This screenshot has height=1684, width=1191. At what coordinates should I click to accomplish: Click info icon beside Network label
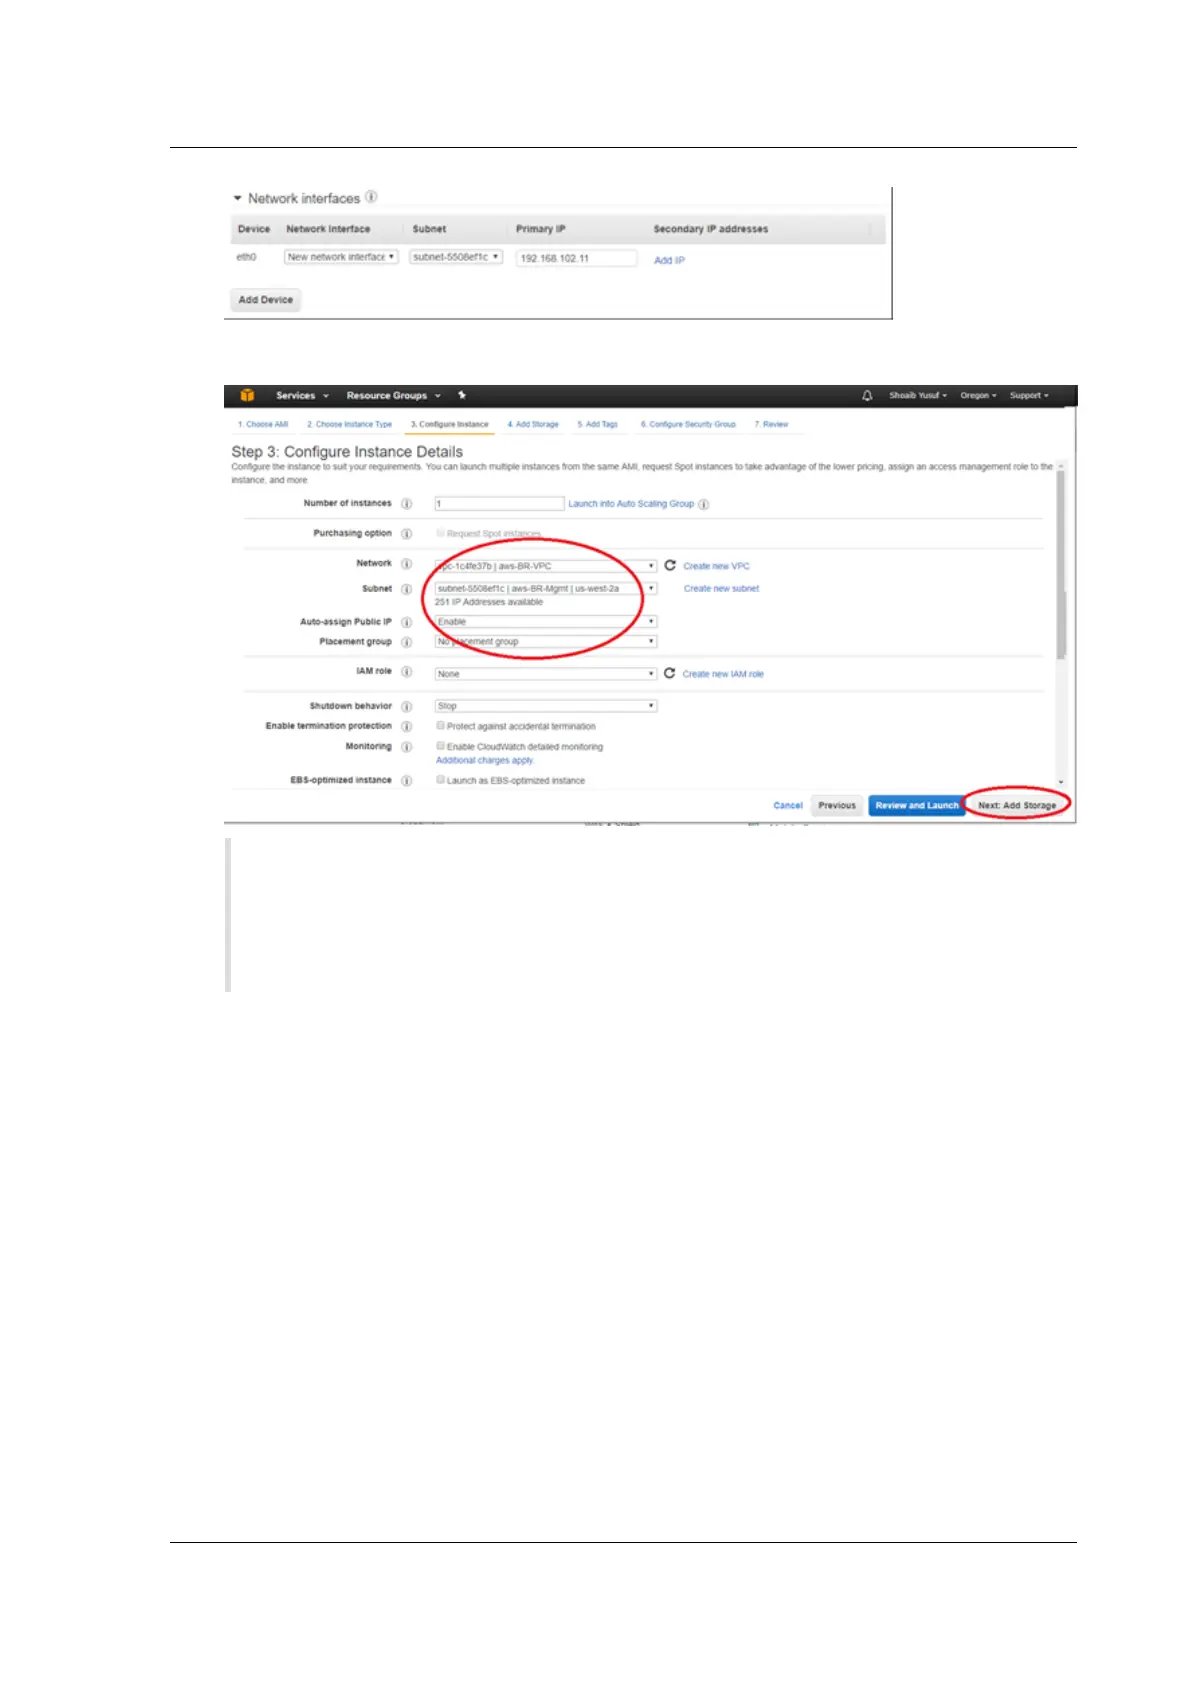coord(407,565)
